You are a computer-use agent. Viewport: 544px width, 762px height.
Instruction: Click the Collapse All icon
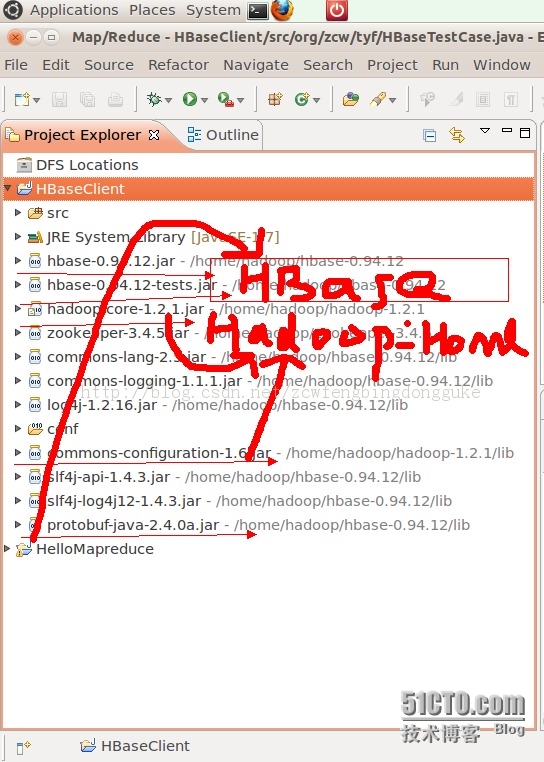[429, 135]
